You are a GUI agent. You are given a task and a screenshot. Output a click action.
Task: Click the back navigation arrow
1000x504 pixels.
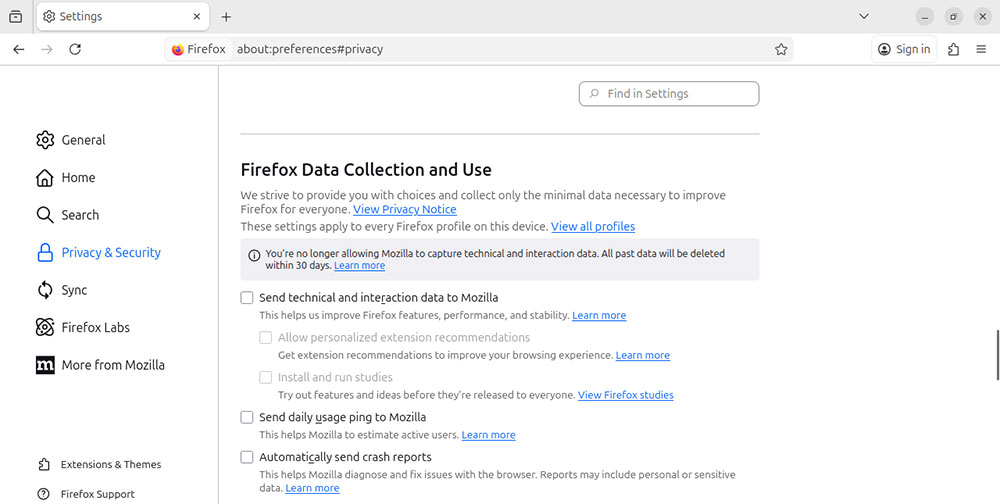pos(18,49)
